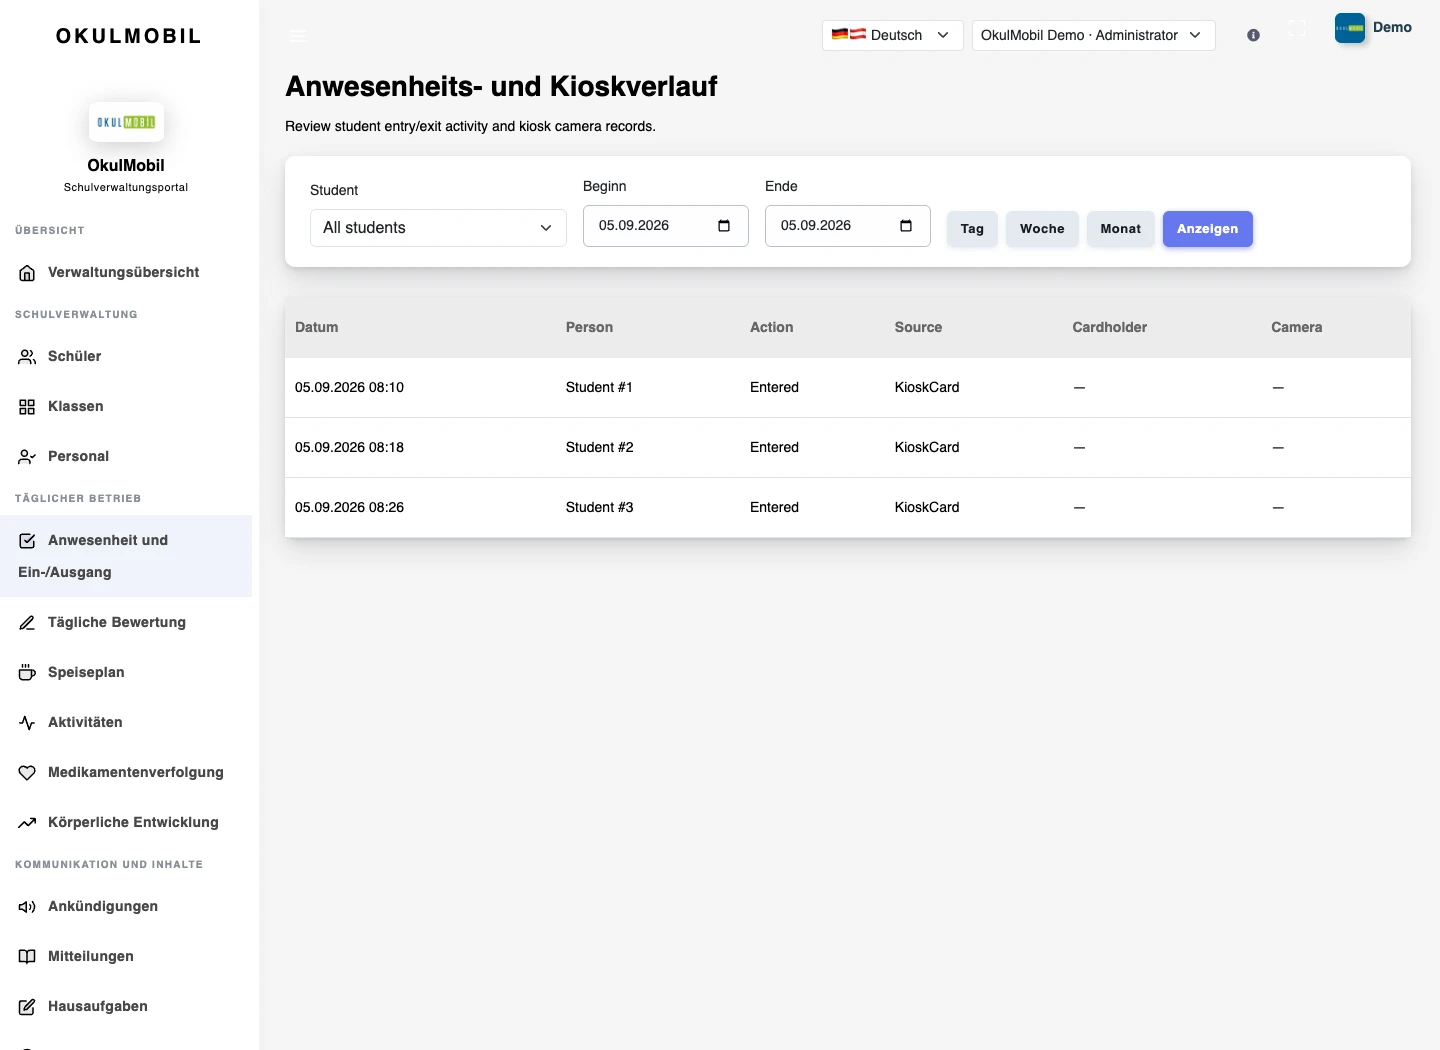The width and height of the screenshot is (1440, 1050).
Task: Click the Monat range button
Action: [x=1120, y=229]
